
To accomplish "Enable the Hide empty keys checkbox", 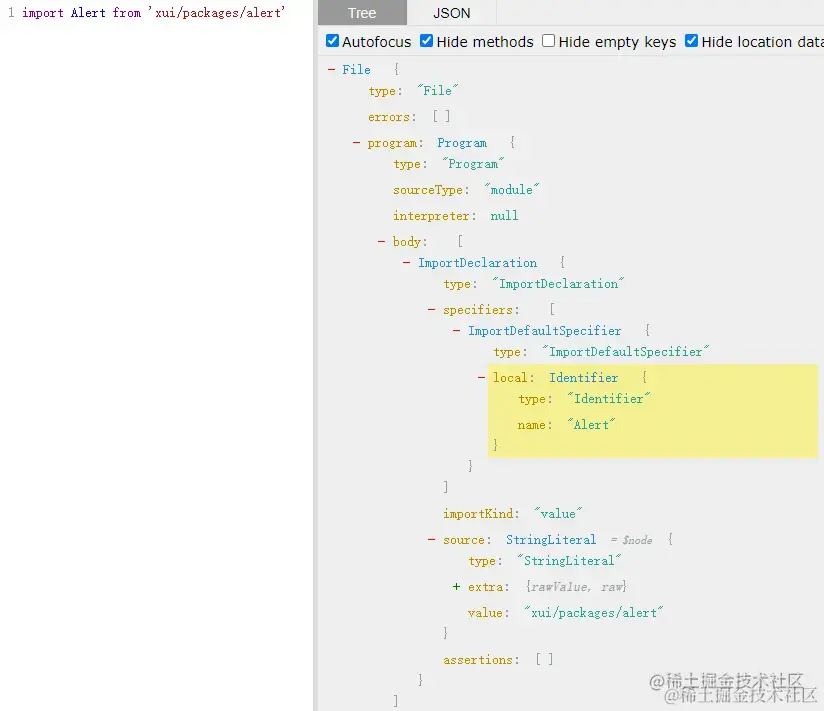I will [548, 41].
